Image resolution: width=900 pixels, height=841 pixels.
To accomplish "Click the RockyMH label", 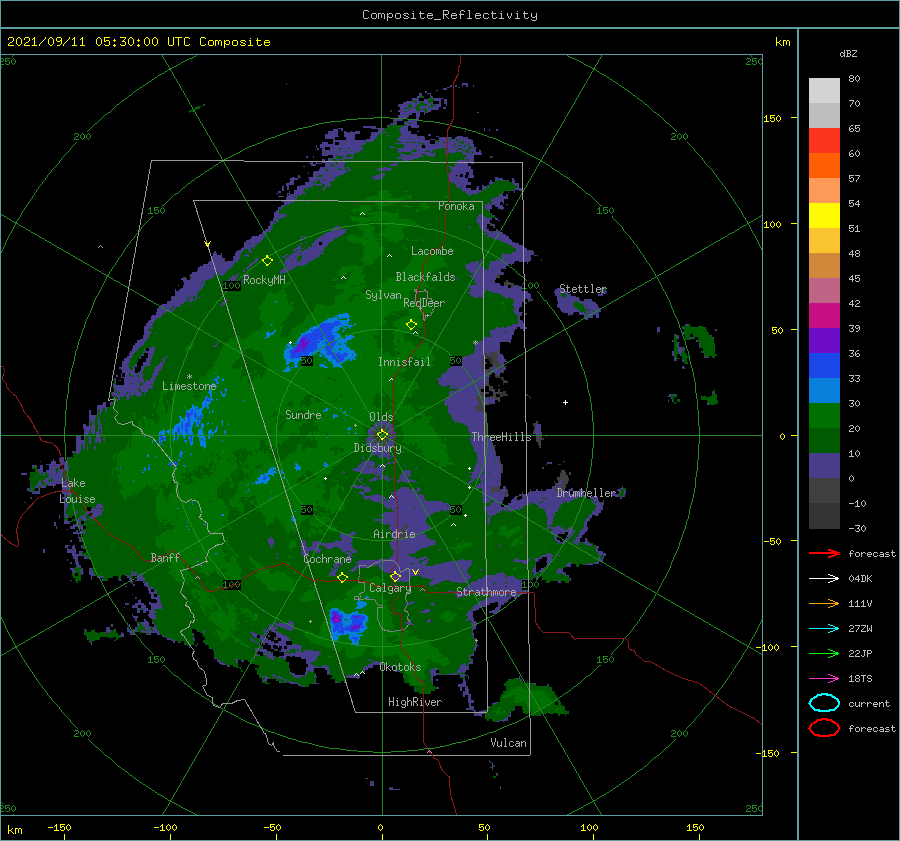I will point(264,280).
